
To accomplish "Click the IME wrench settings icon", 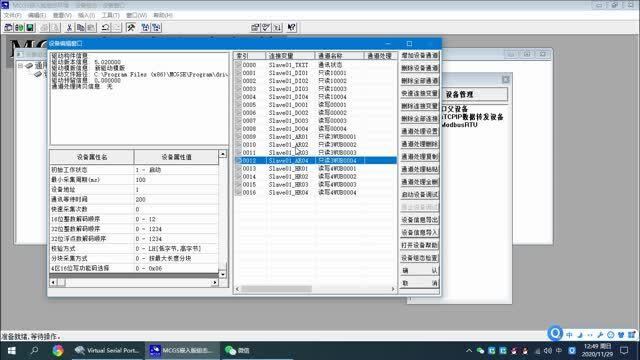I will 600,335.
